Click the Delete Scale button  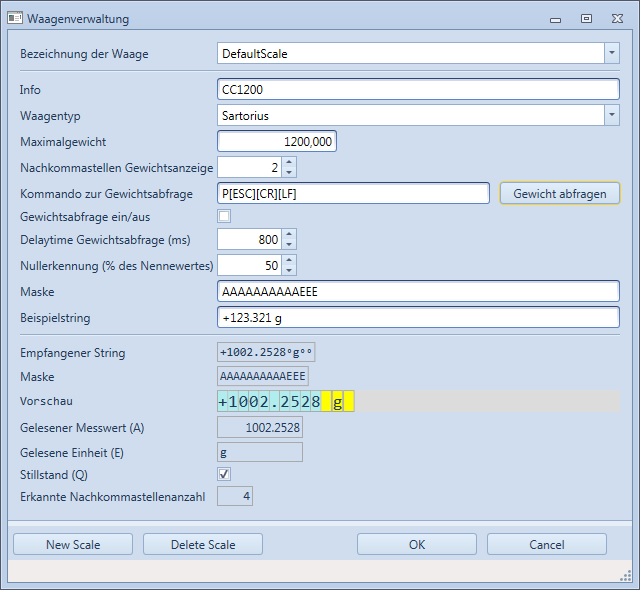pos(203,545)
